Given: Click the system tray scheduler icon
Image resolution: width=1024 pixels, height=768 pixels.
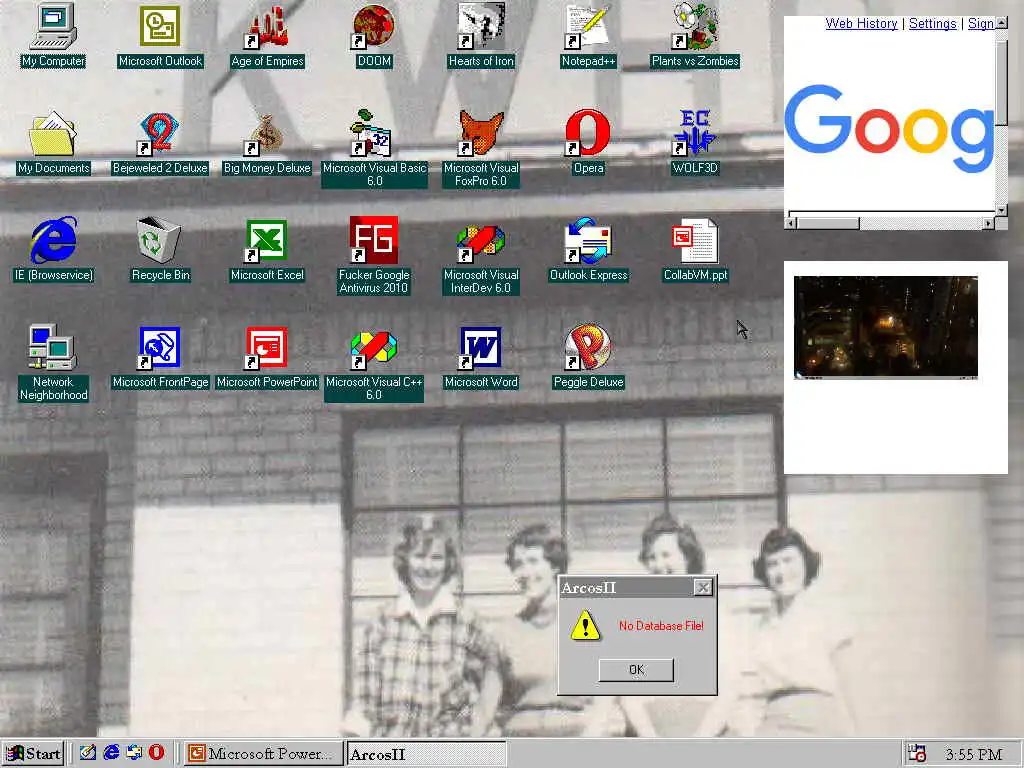Looking at the screenshot, I should pos(917,754).
